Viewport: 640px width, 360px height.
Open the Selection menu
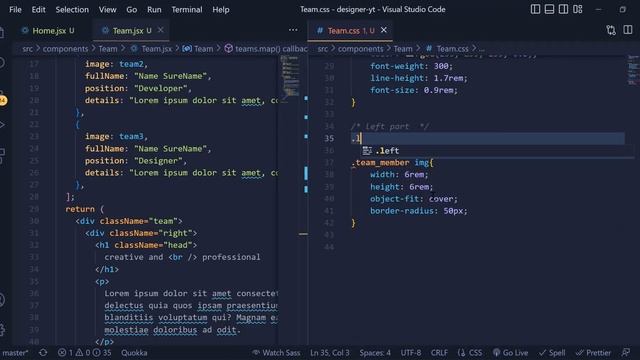point(72,9)
